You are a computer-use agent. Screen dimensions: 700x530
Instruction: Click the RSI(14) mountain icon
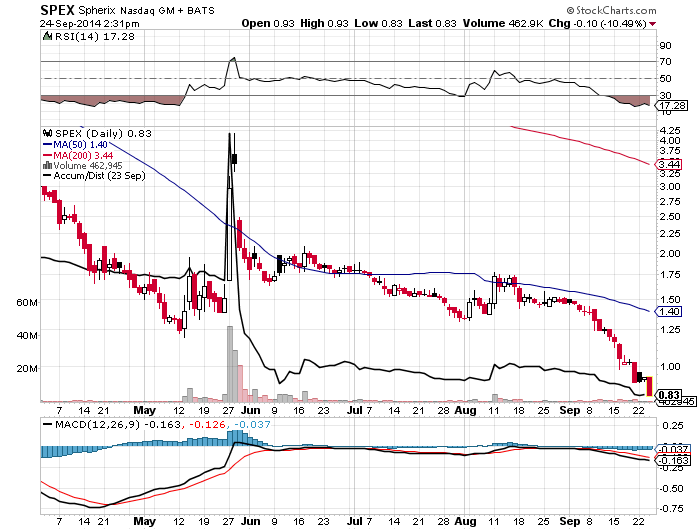pos(47,36)
